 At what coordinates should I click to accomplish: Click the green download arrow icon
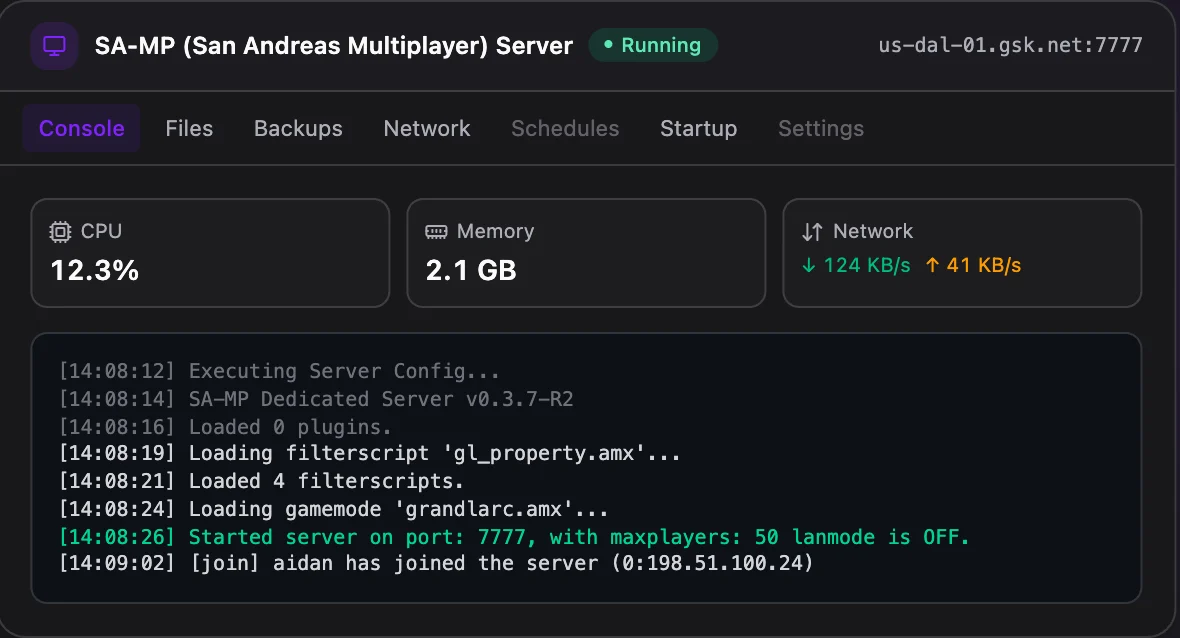point(808,265)
